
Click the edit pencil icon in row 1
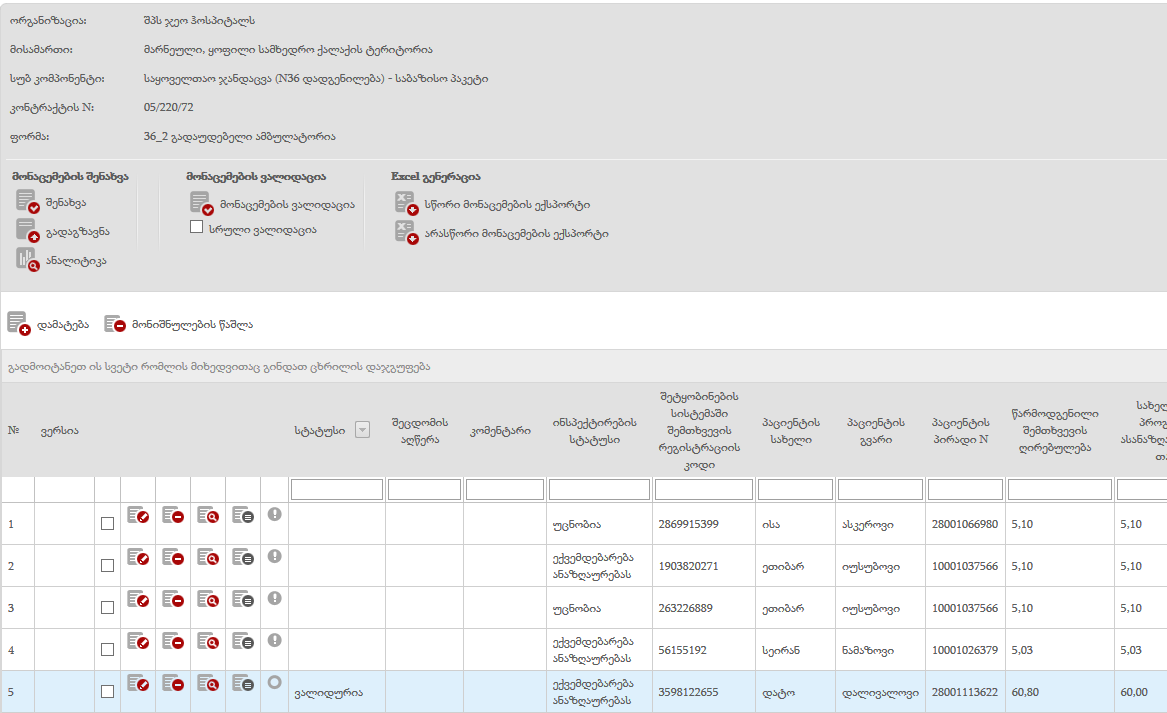138,516
